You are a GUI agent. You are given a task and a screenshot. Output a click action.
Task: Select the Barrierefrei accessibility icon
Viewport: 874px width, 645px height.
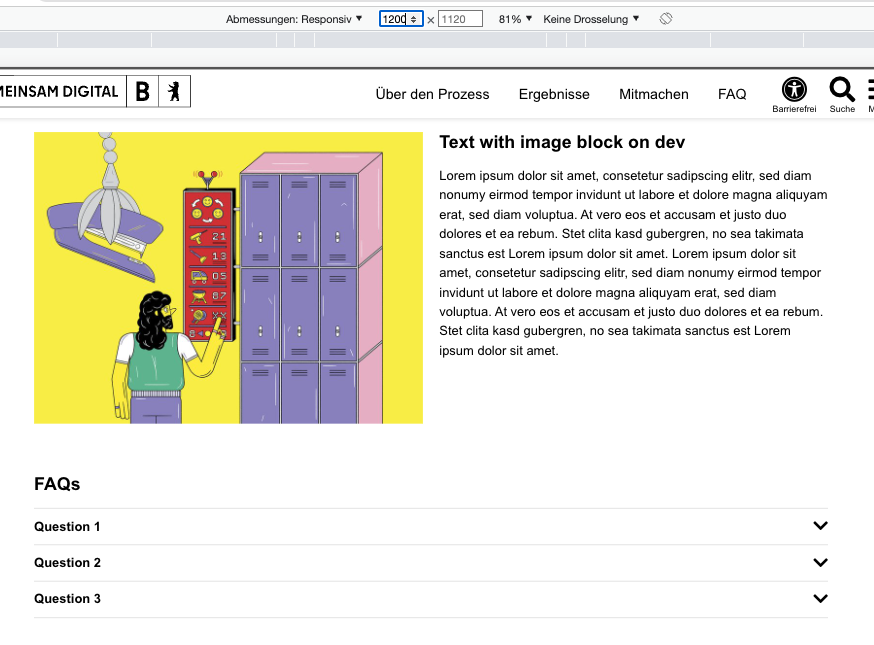(793, 89)
